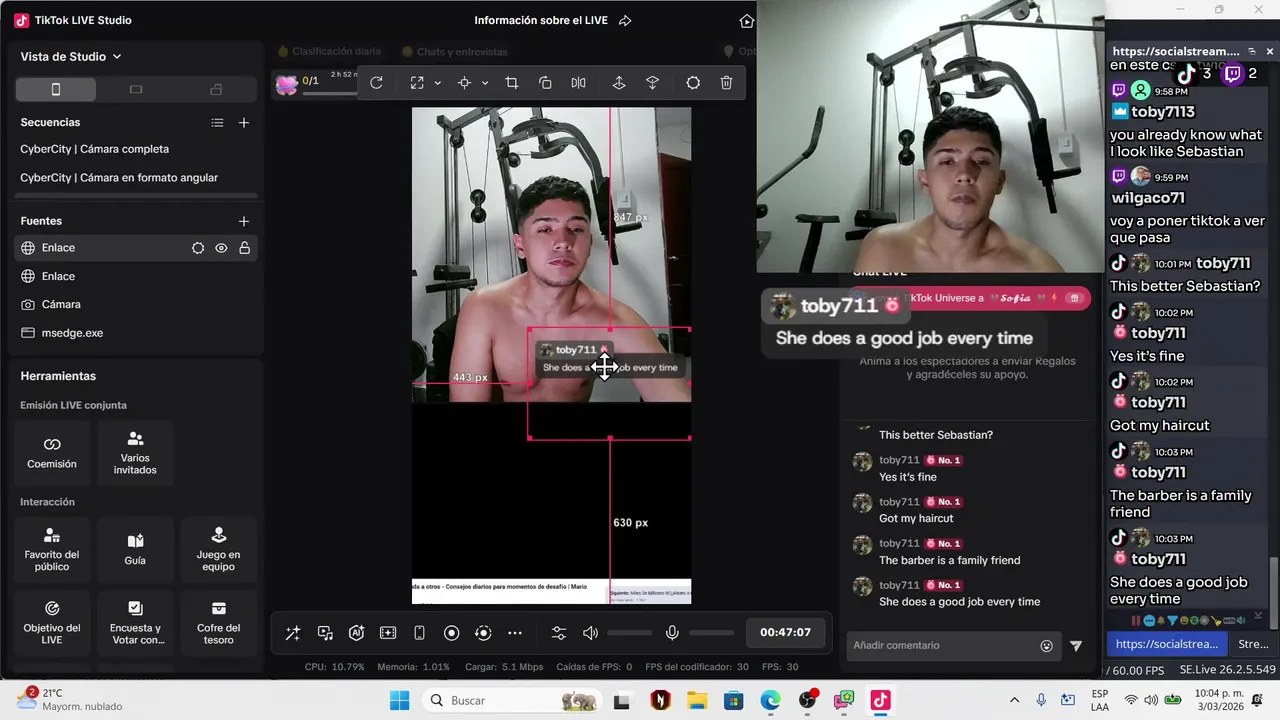
Task: Click the Información sobre el LIVE title
Action: (x=541, y=20)
